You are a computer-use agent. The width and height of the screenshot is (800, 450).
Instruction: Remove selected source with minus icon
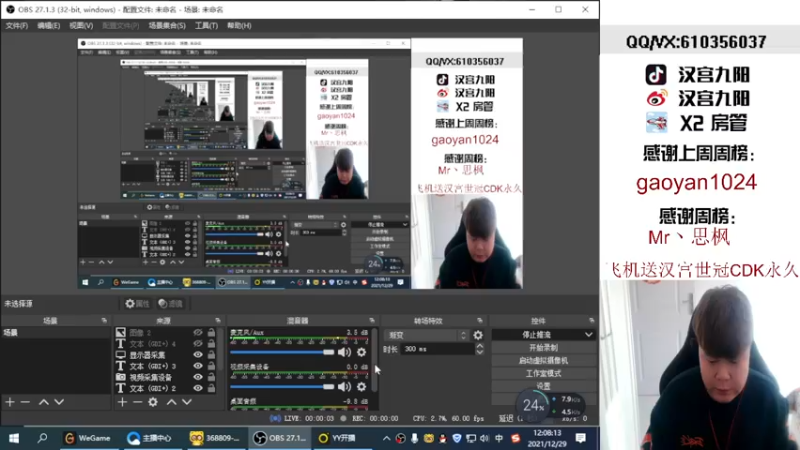(137, 402)
